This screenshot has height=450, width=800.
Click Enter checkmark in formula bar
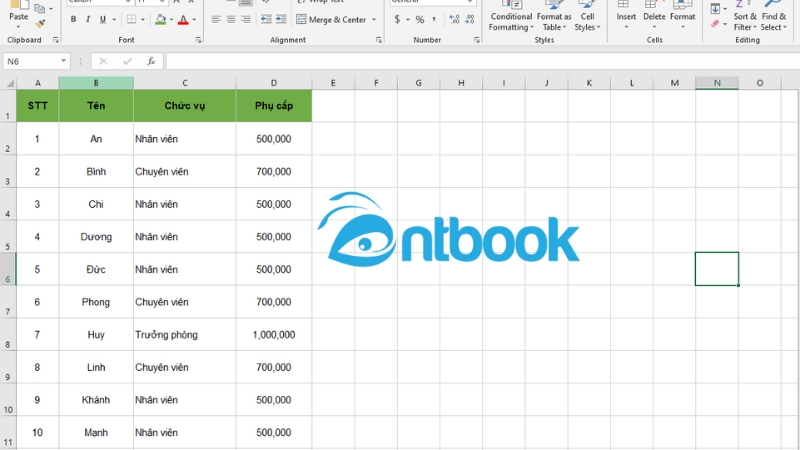[127, 61]
